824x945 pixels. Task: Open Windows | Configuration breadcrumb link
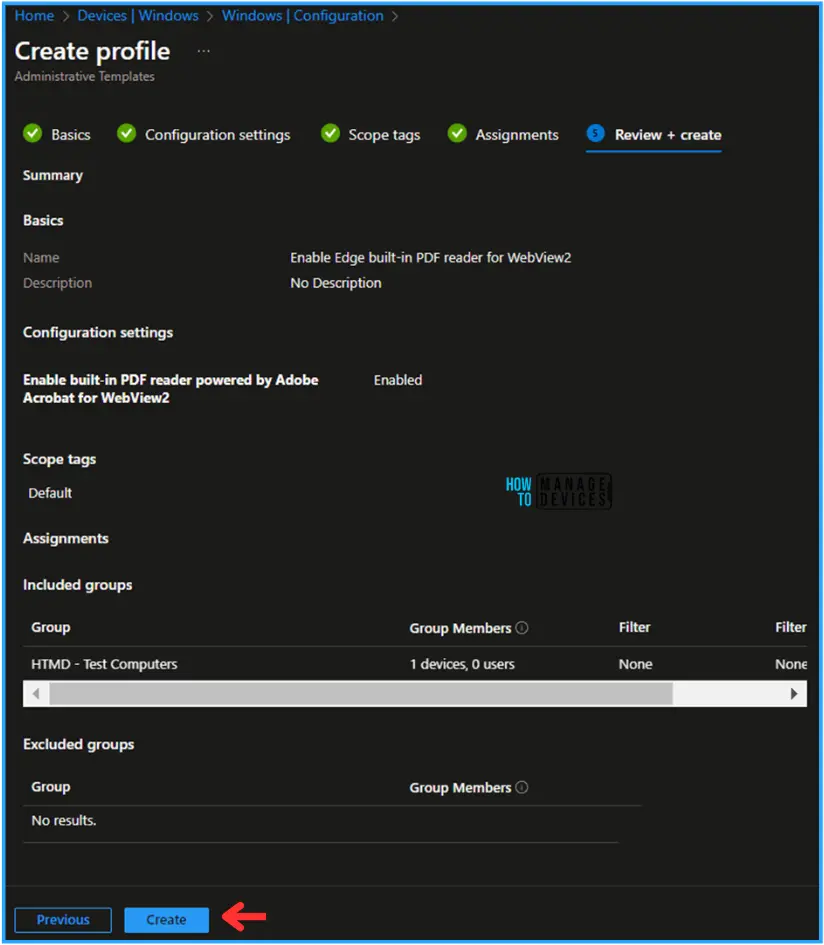pyautogui.click(x=303, y=16)
